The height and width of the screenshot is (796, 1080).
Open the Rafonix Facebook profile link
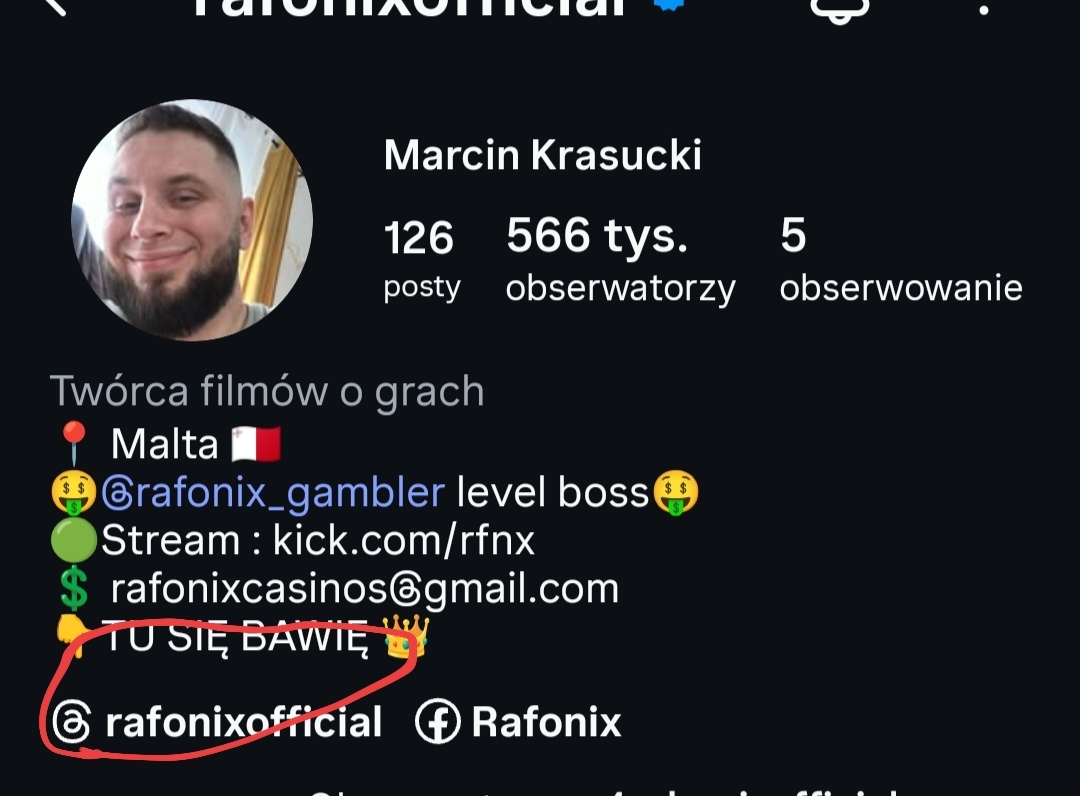point(519,721)
